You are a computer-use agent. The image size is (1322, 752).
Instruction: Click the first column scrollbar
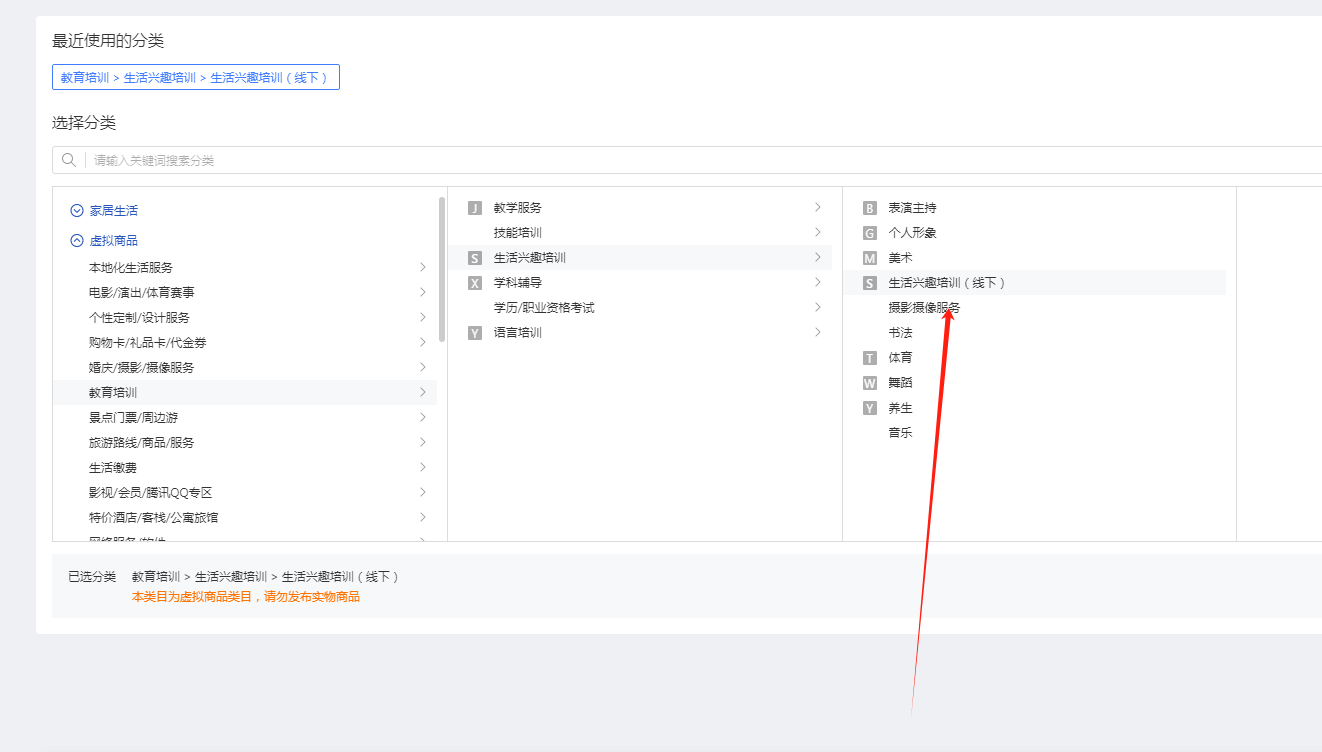442,270
